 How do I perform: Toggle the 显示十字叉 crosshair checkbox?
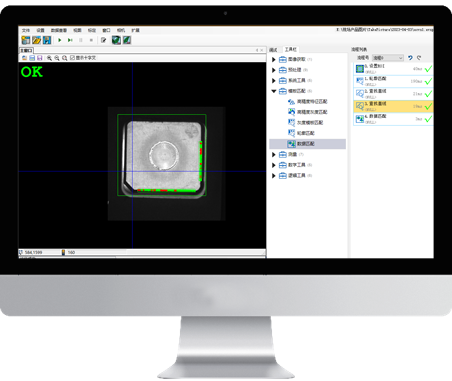(x=72, y=58)
